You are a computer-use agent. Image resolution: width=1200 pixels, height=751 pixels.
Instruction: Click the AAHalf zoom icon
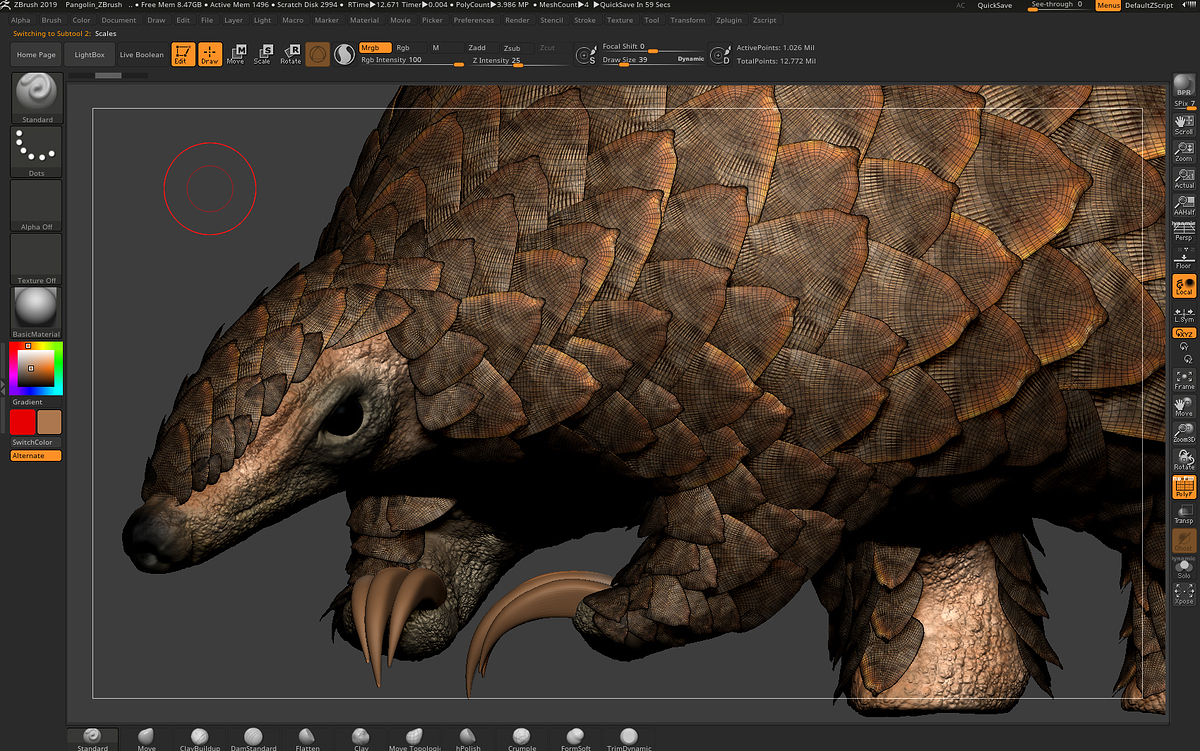click(x=1184, y=206)
